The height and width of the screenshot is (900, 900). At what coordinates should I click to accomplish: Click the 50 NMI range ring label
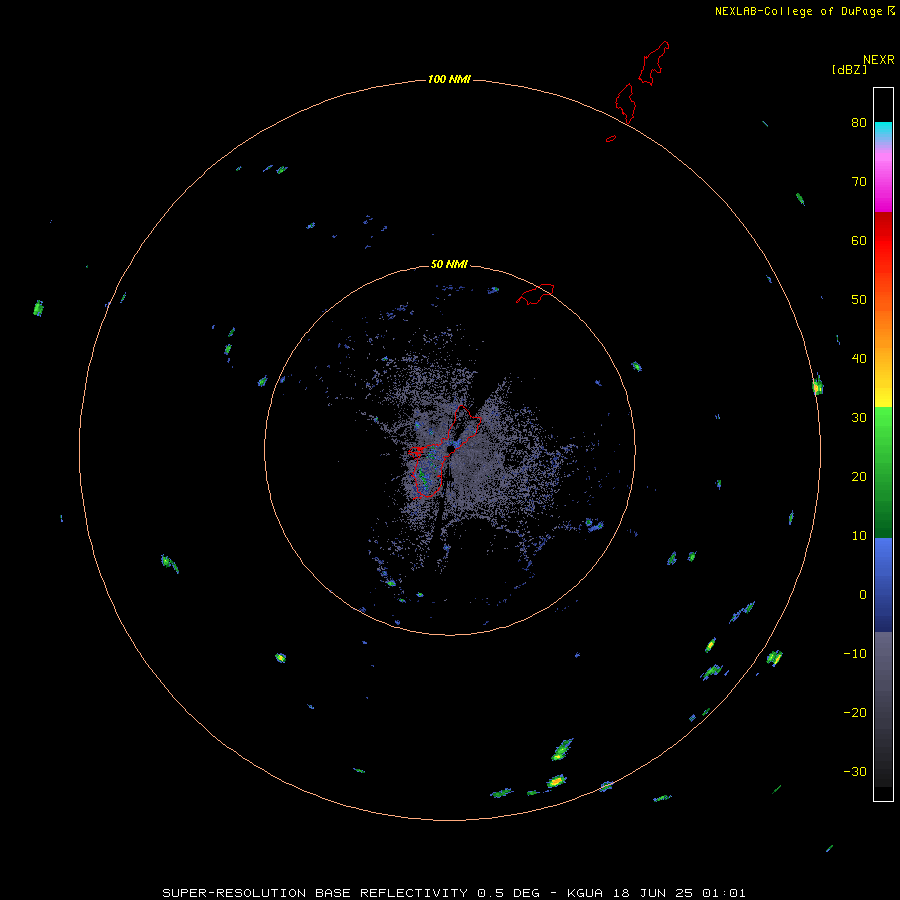tap(449, 265)
